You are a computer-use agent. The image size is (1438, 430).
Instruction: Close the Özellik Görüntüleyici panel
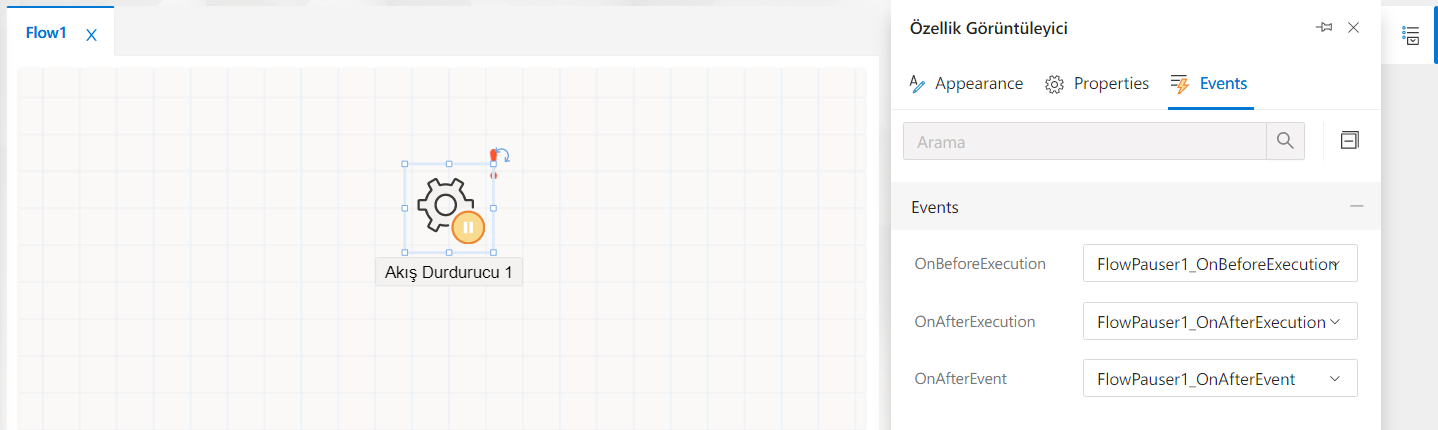coord(1353,28)
